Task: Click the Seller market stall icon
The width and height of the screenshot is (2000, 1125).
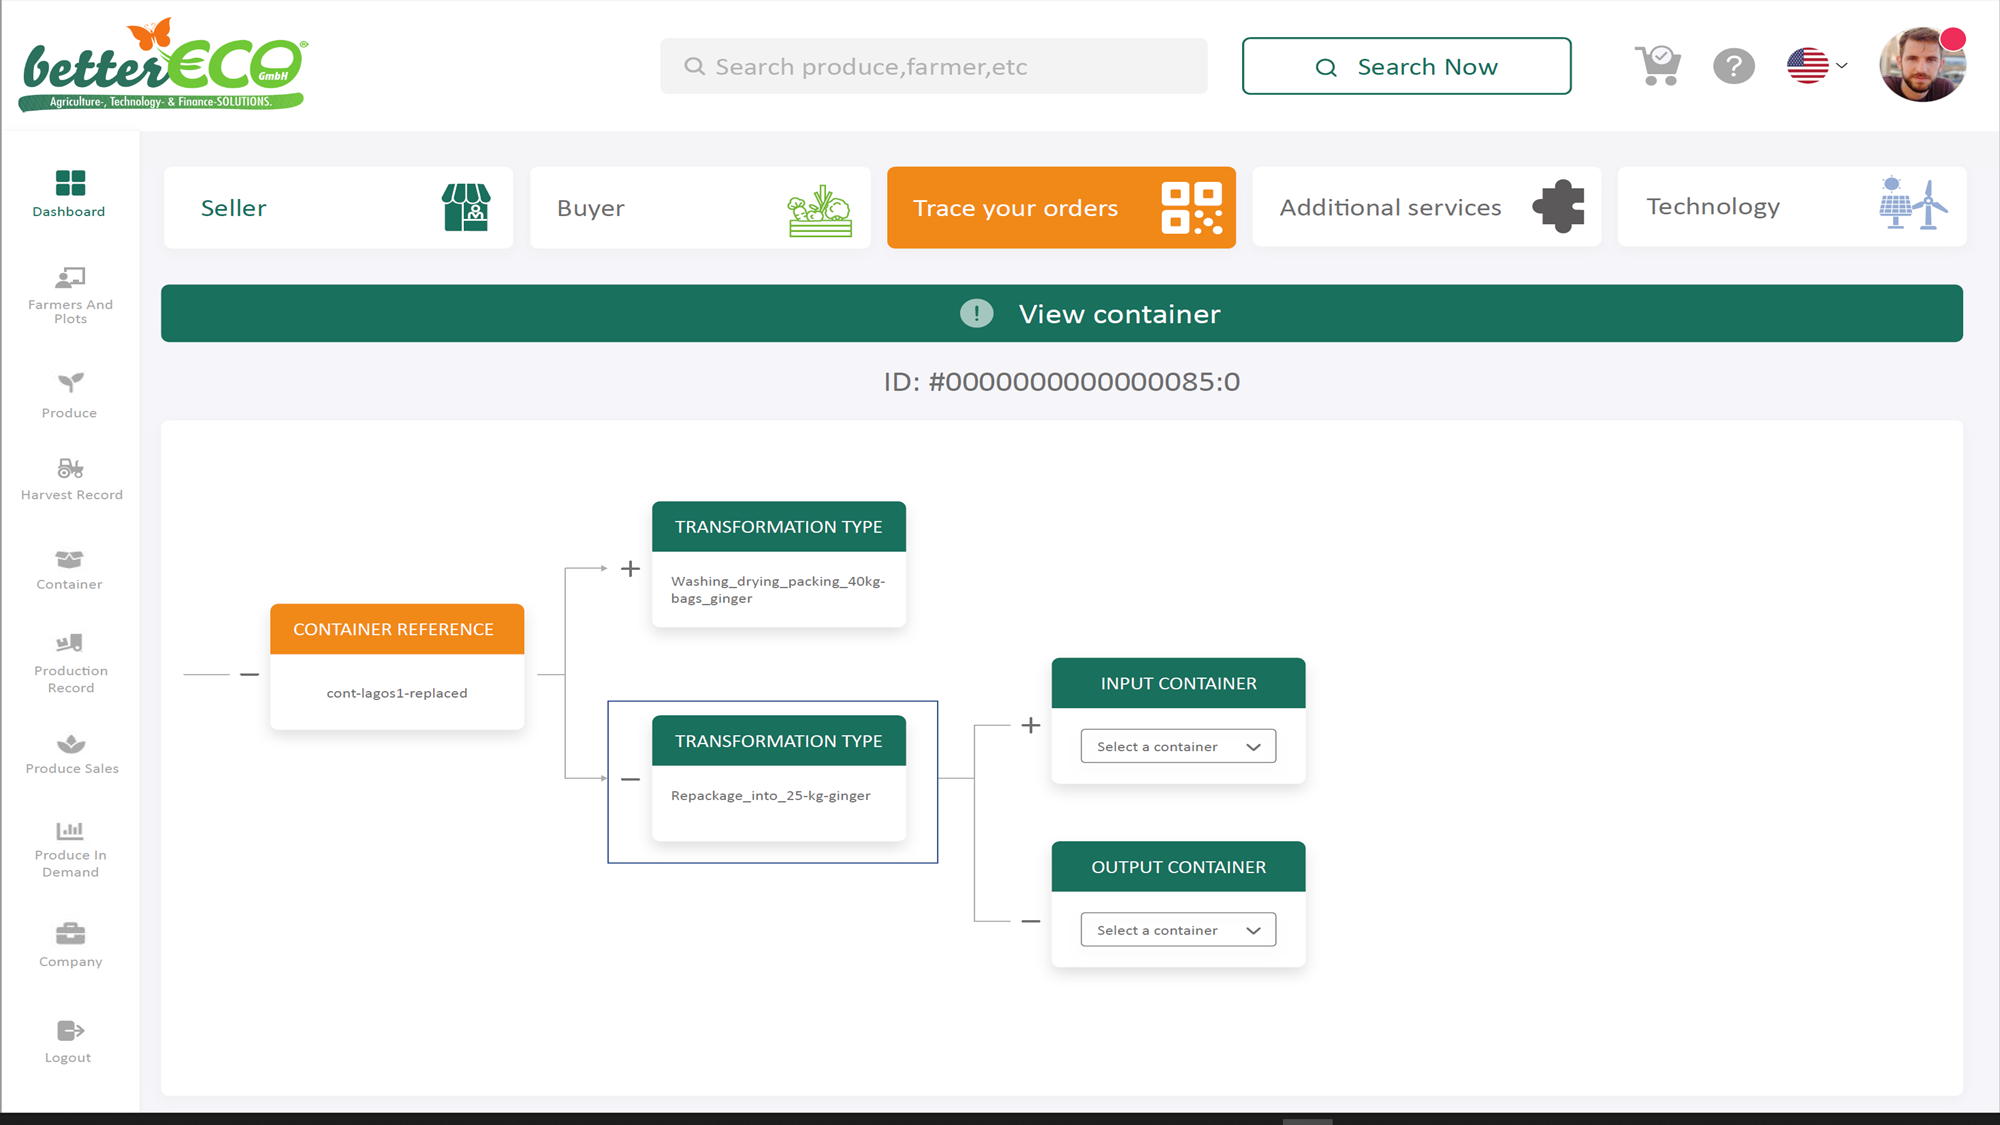Action: (x=466, y=207)
